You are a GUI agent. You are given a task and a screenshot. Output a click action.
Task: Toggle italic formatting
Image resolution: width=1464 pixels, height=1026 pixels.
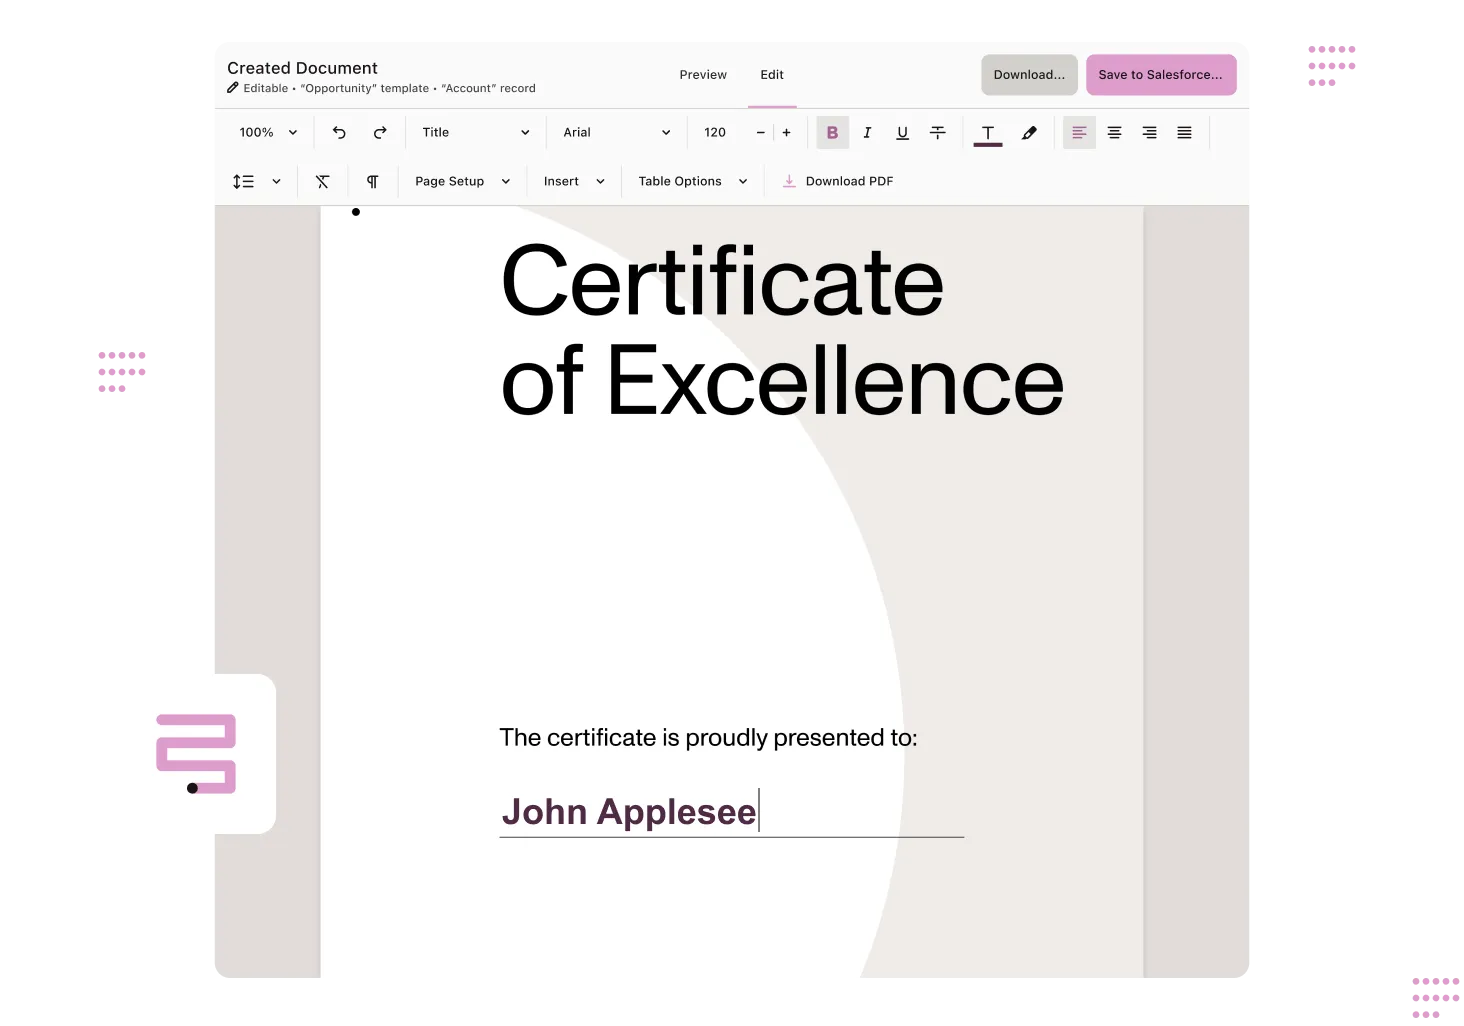[867, 133]
